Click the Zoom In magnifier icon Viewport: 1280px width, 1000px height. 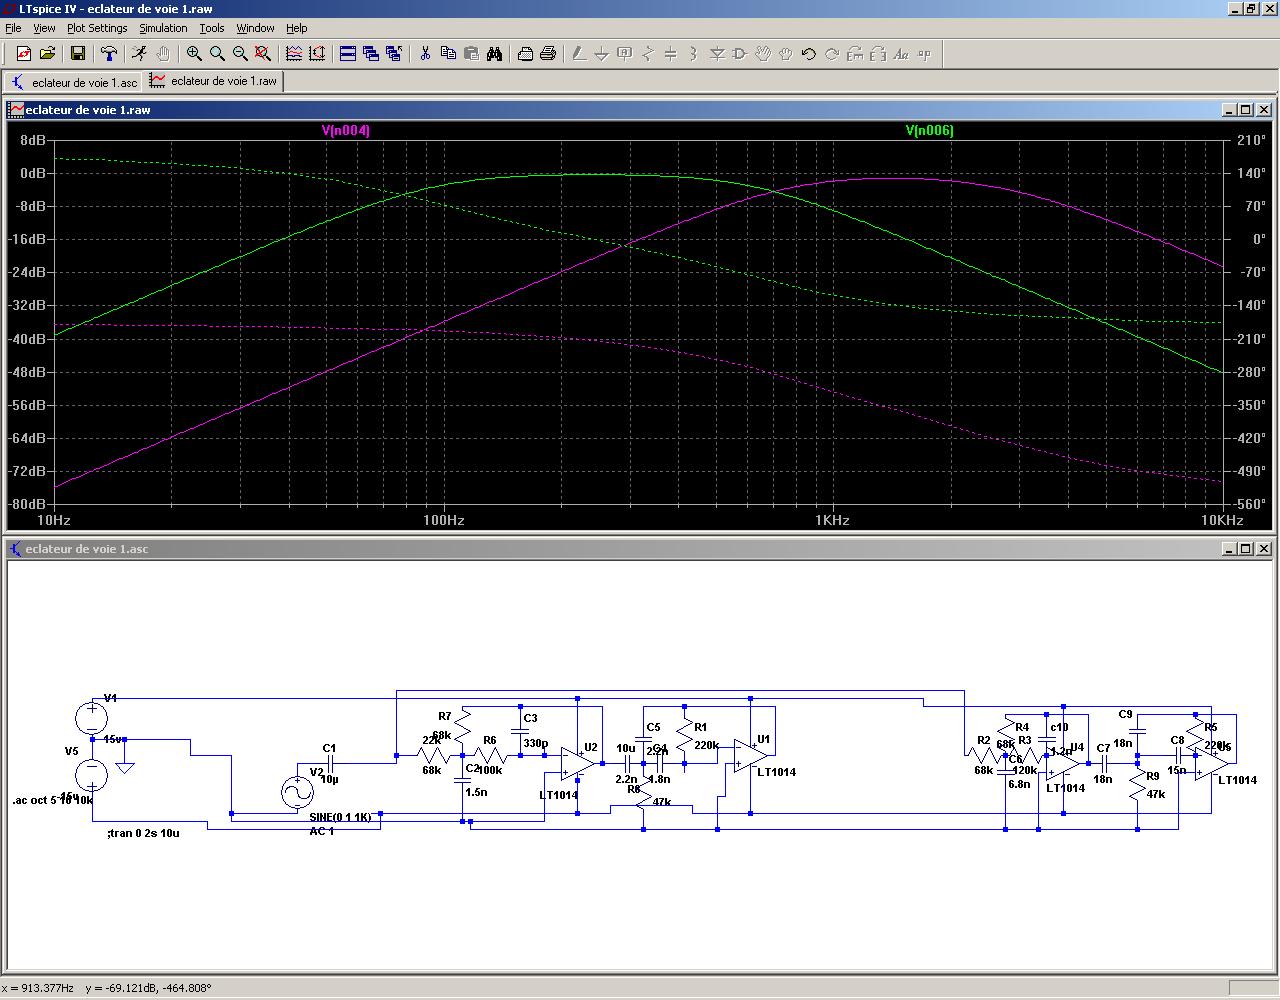(194, 54)
